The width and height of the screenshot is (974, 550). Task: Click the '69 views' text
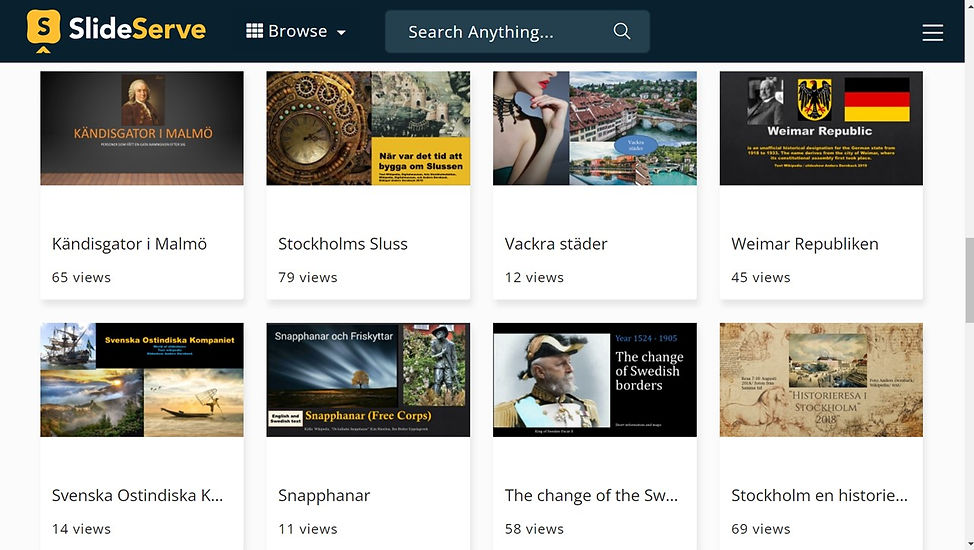pos(761,529)
